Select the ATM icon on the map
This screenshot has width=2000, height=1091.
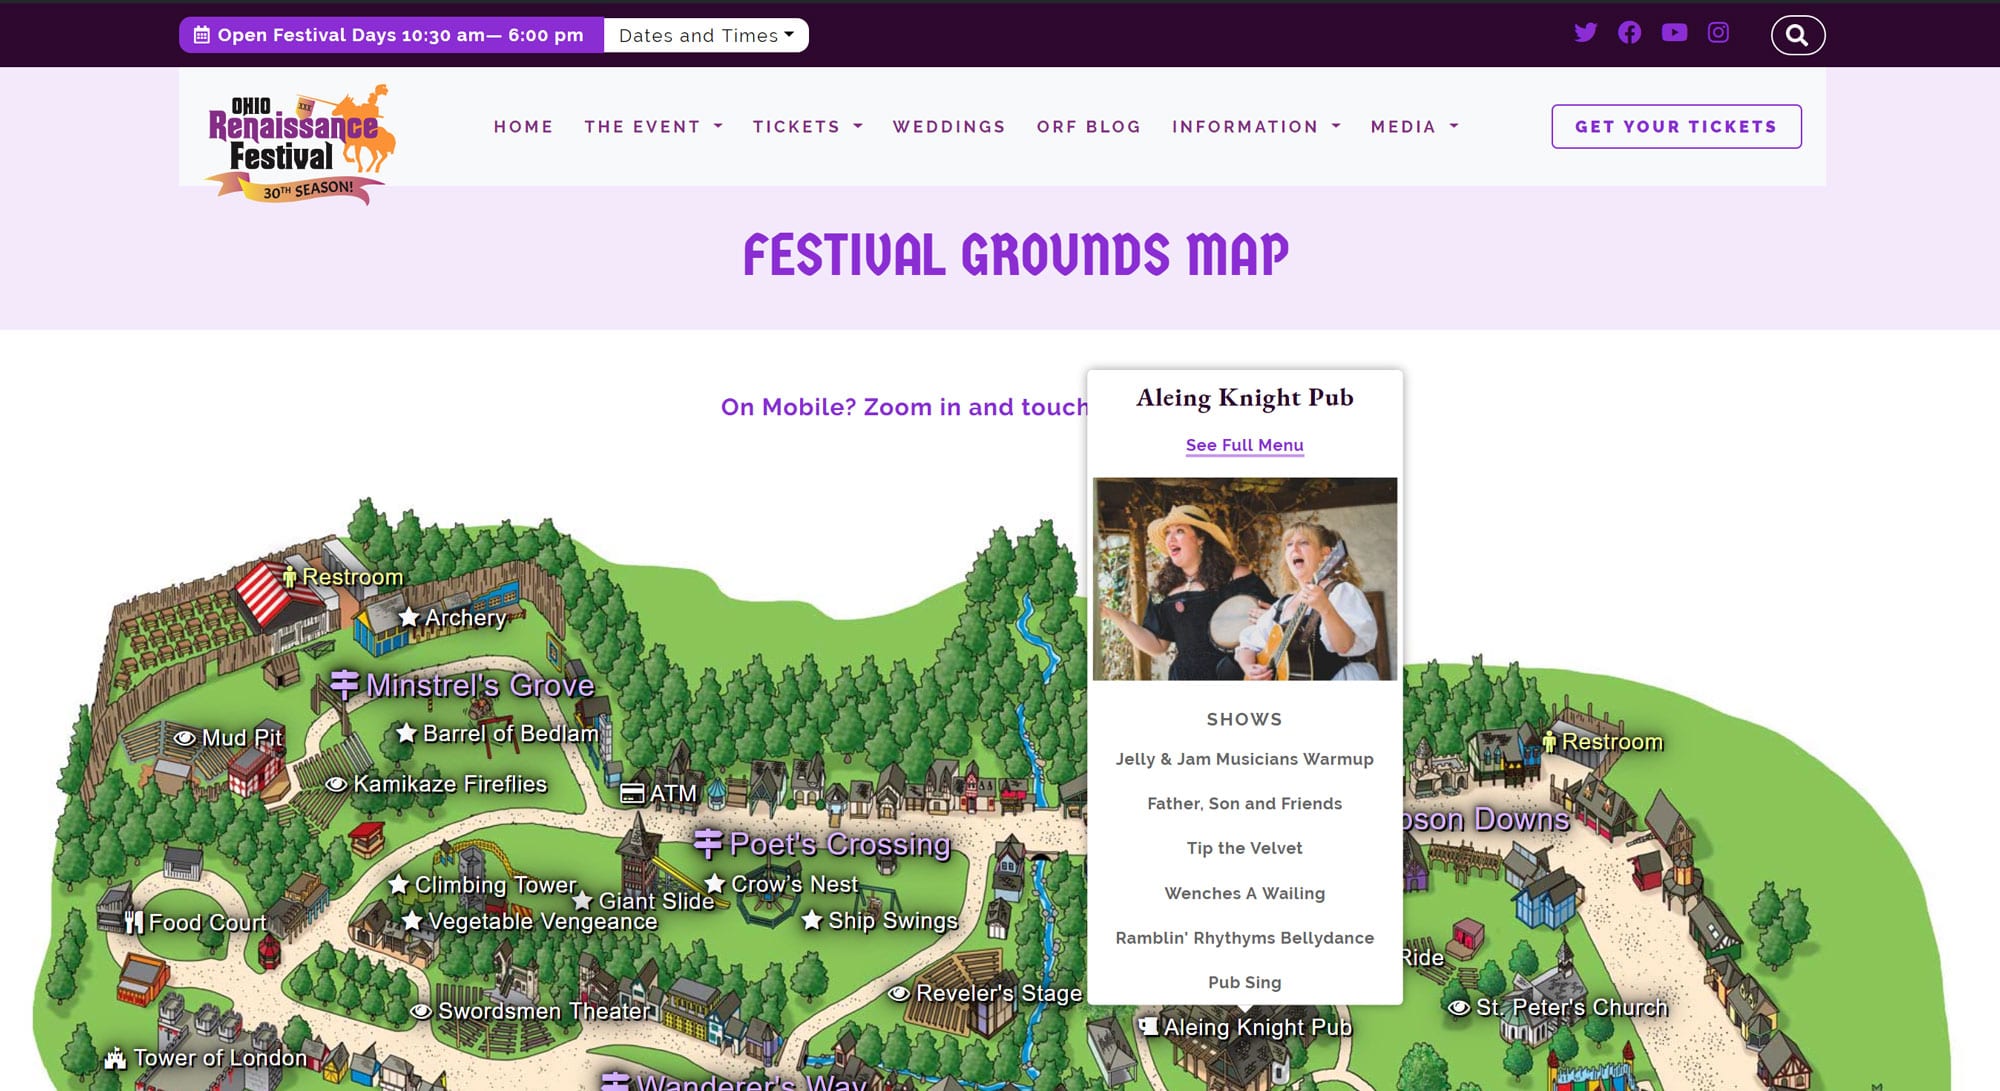coord(634,792)
